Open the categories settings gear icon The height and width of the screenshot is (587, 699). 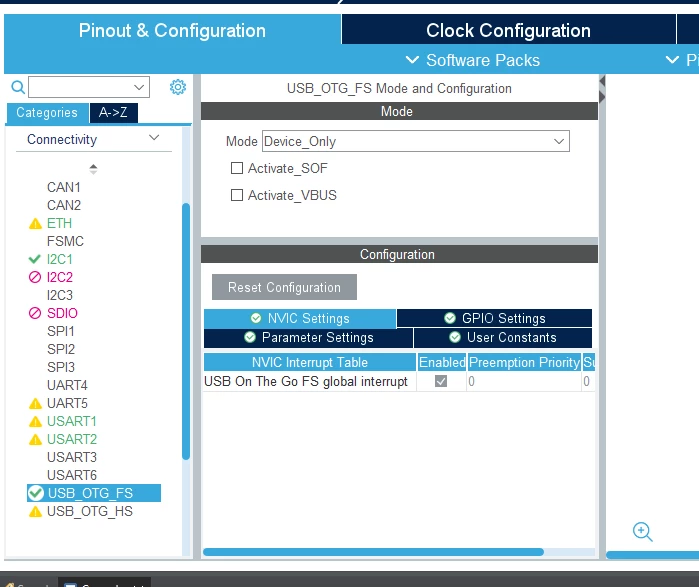tap(178, 87)
